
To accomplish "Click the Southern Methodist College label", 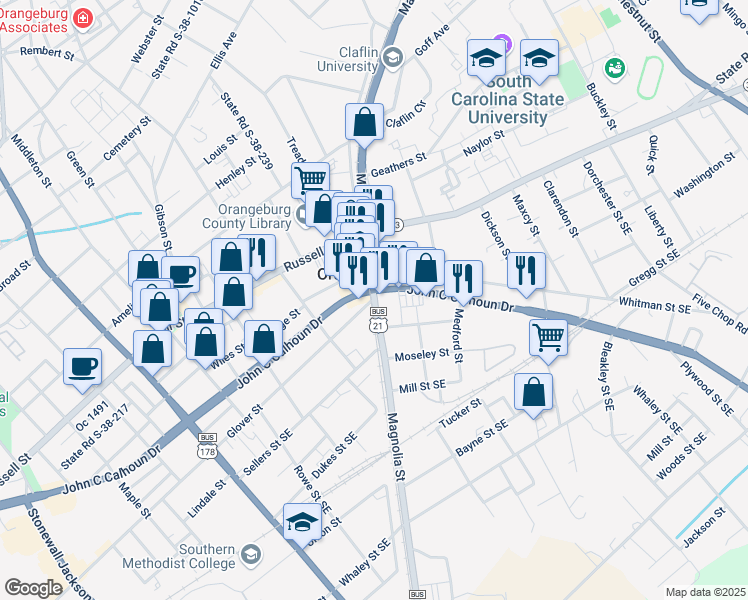I will coord(179,557).
